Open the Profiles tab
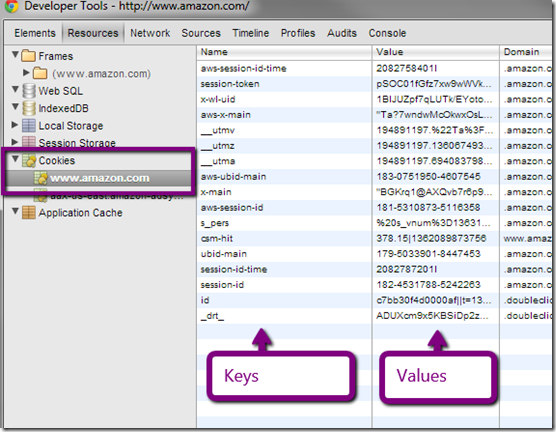This screenshot has width=556, height=432. [x=298, y=33]
